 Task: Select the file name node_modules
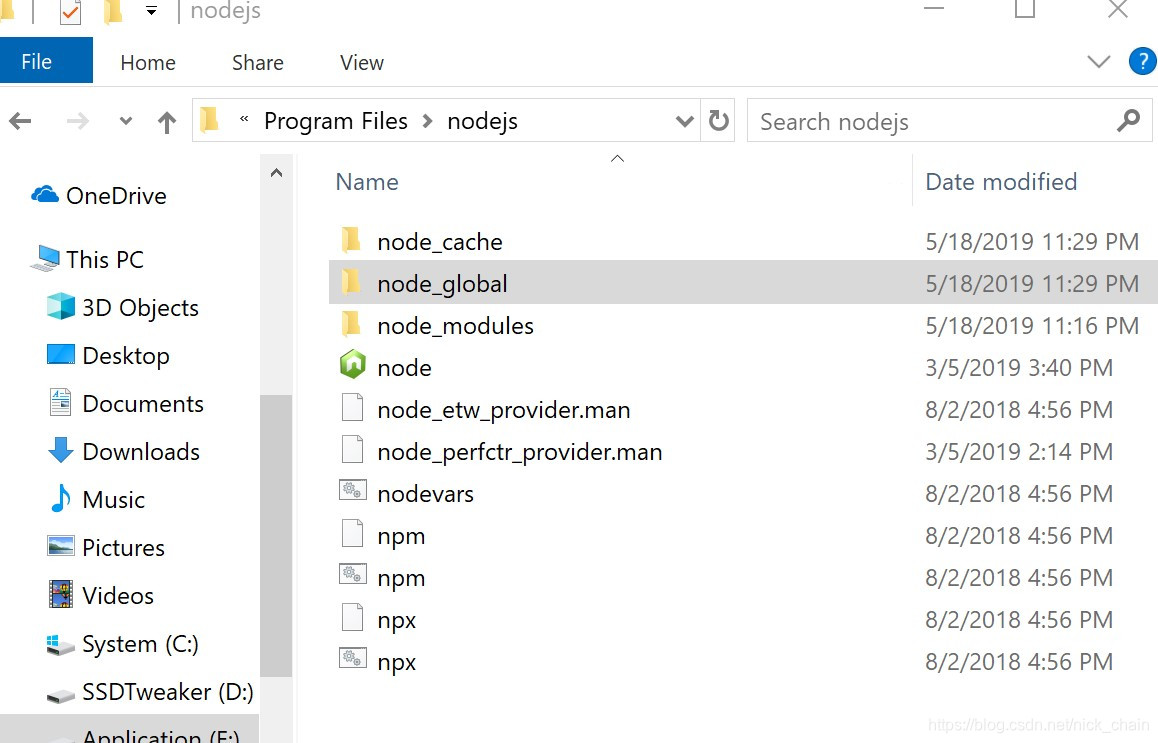(x=455, y=326)
